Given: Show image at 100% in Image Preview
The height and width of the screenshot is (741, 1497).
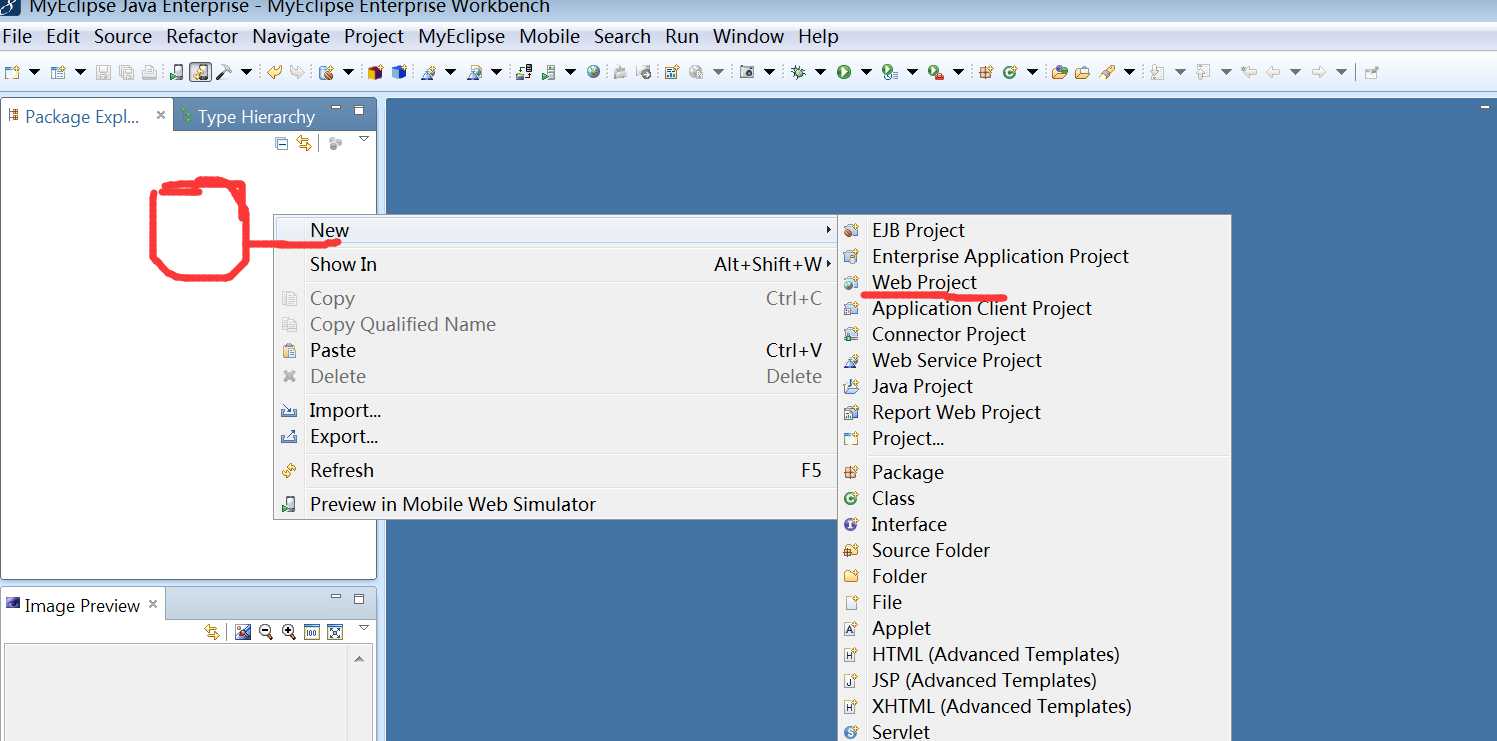Looking at the screenshot, I should click(311, 632).
